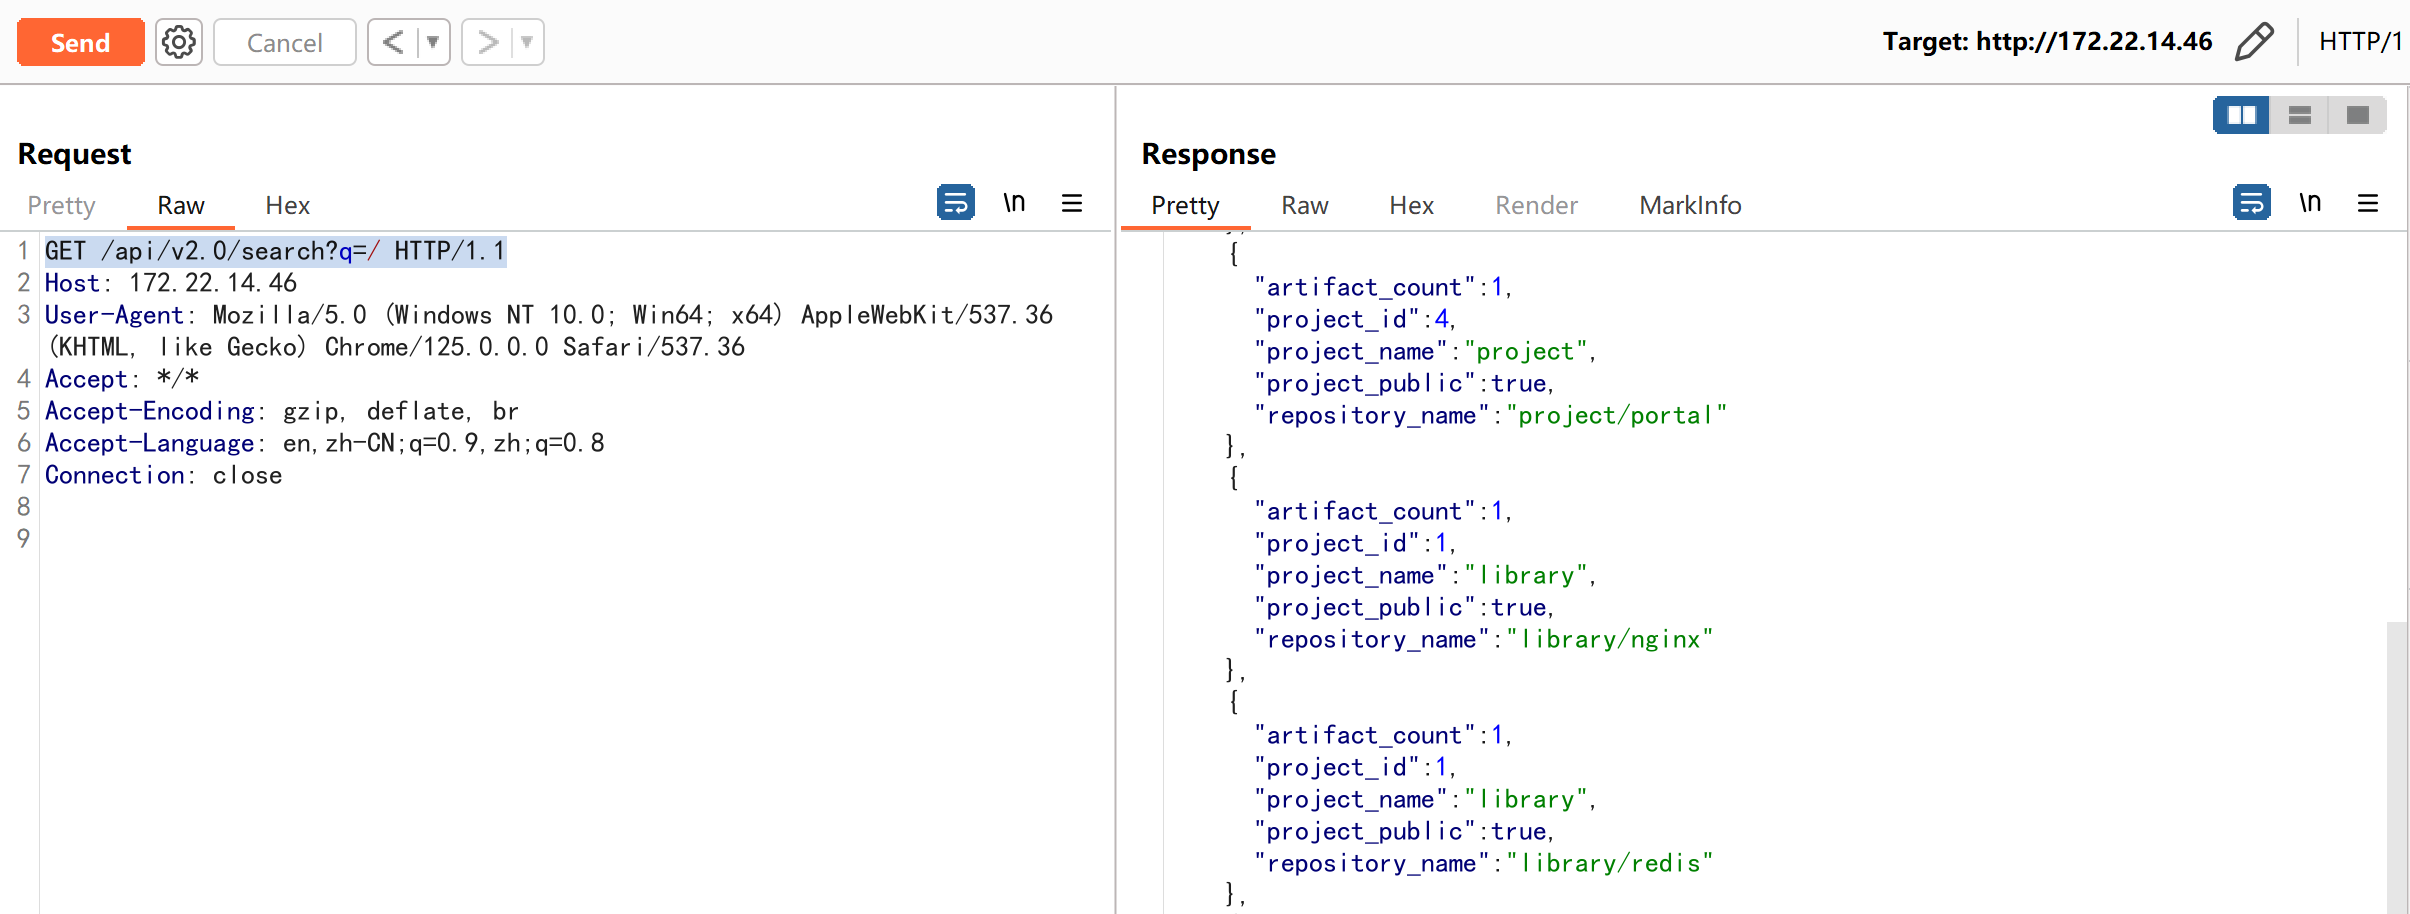
Task: Click the Response panel vertical scrollbar
Action: pos(2396,760)
